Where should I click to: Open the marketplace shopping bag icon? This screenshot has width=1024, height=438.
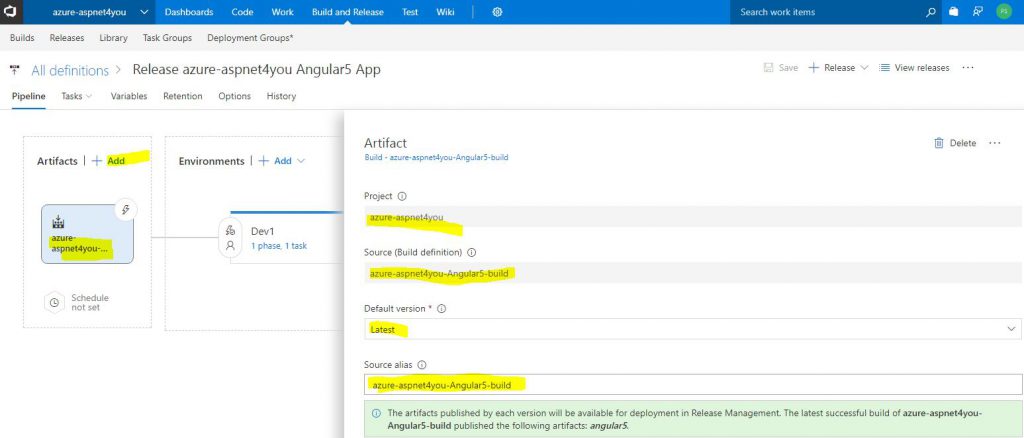pyautogui.click(x=953, y=12)
